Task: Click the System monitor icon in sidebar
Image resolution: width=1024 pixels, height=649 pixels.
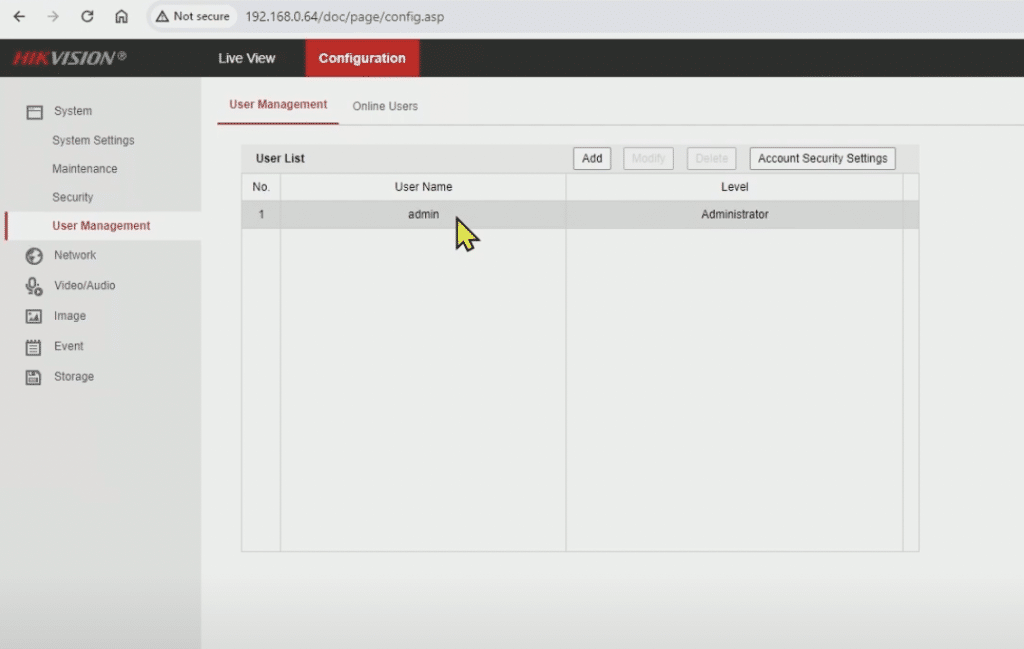Action: [x=34, y=112]
